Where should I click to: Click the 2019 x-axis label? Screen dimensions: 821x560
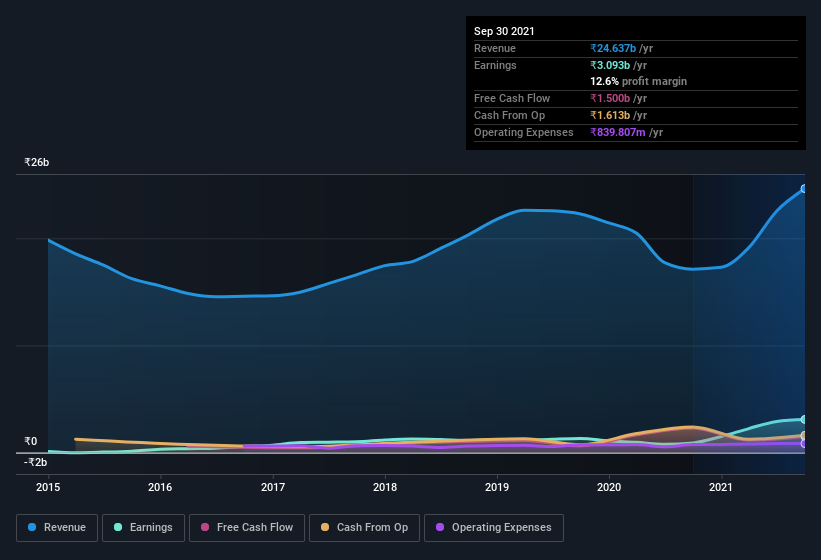pyautogui.click(x=497, y=487)
